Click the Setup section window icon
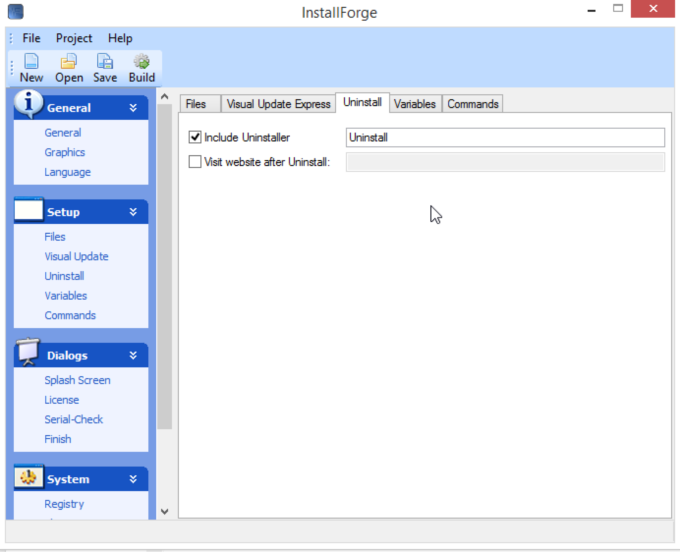The image size is (680, 552). click(x=29, y=210)
